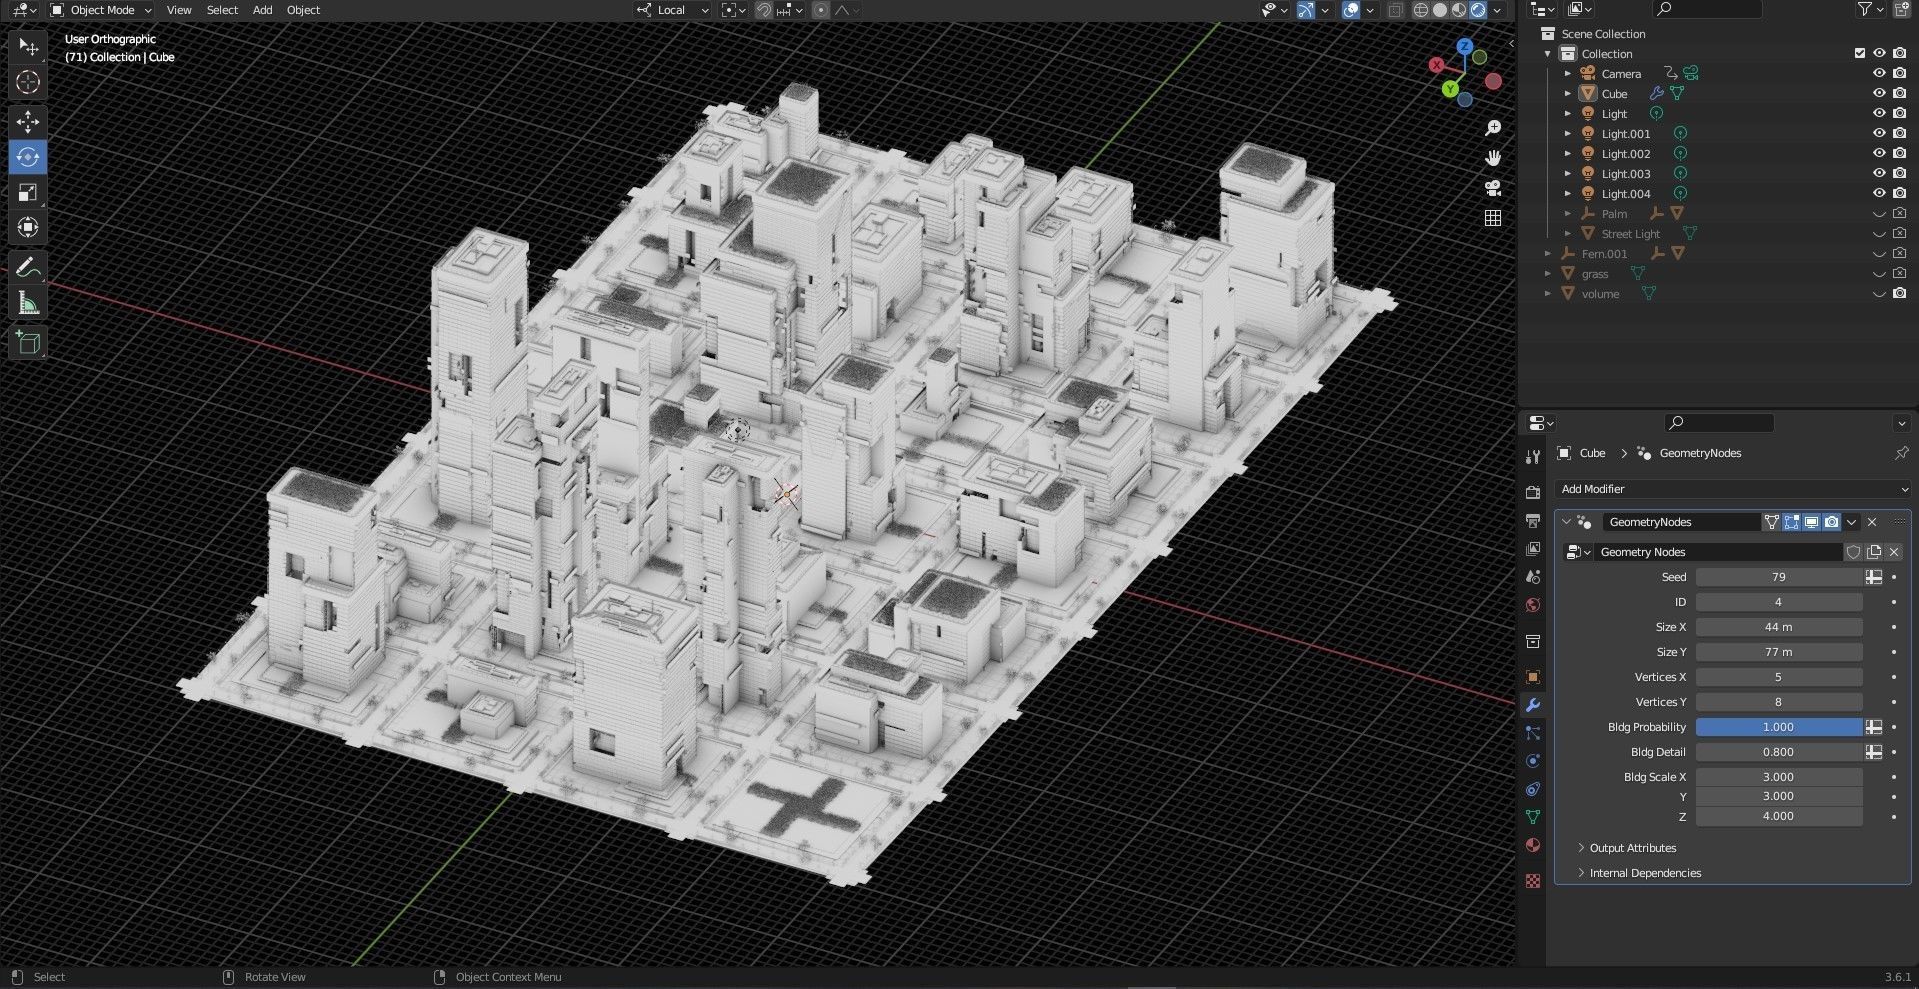Open the Select menu
The image size is (1919, 989).
[x=222, y=10]
